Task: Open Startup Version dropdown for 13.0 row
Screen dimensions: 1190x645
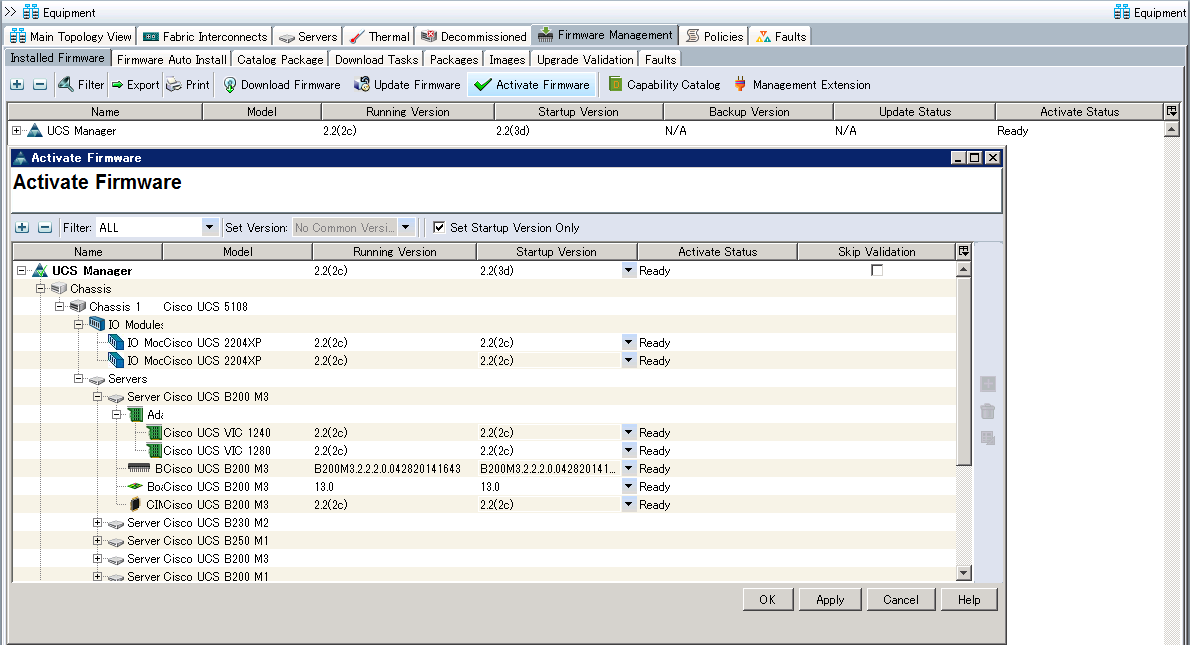Action: [628, 486]
